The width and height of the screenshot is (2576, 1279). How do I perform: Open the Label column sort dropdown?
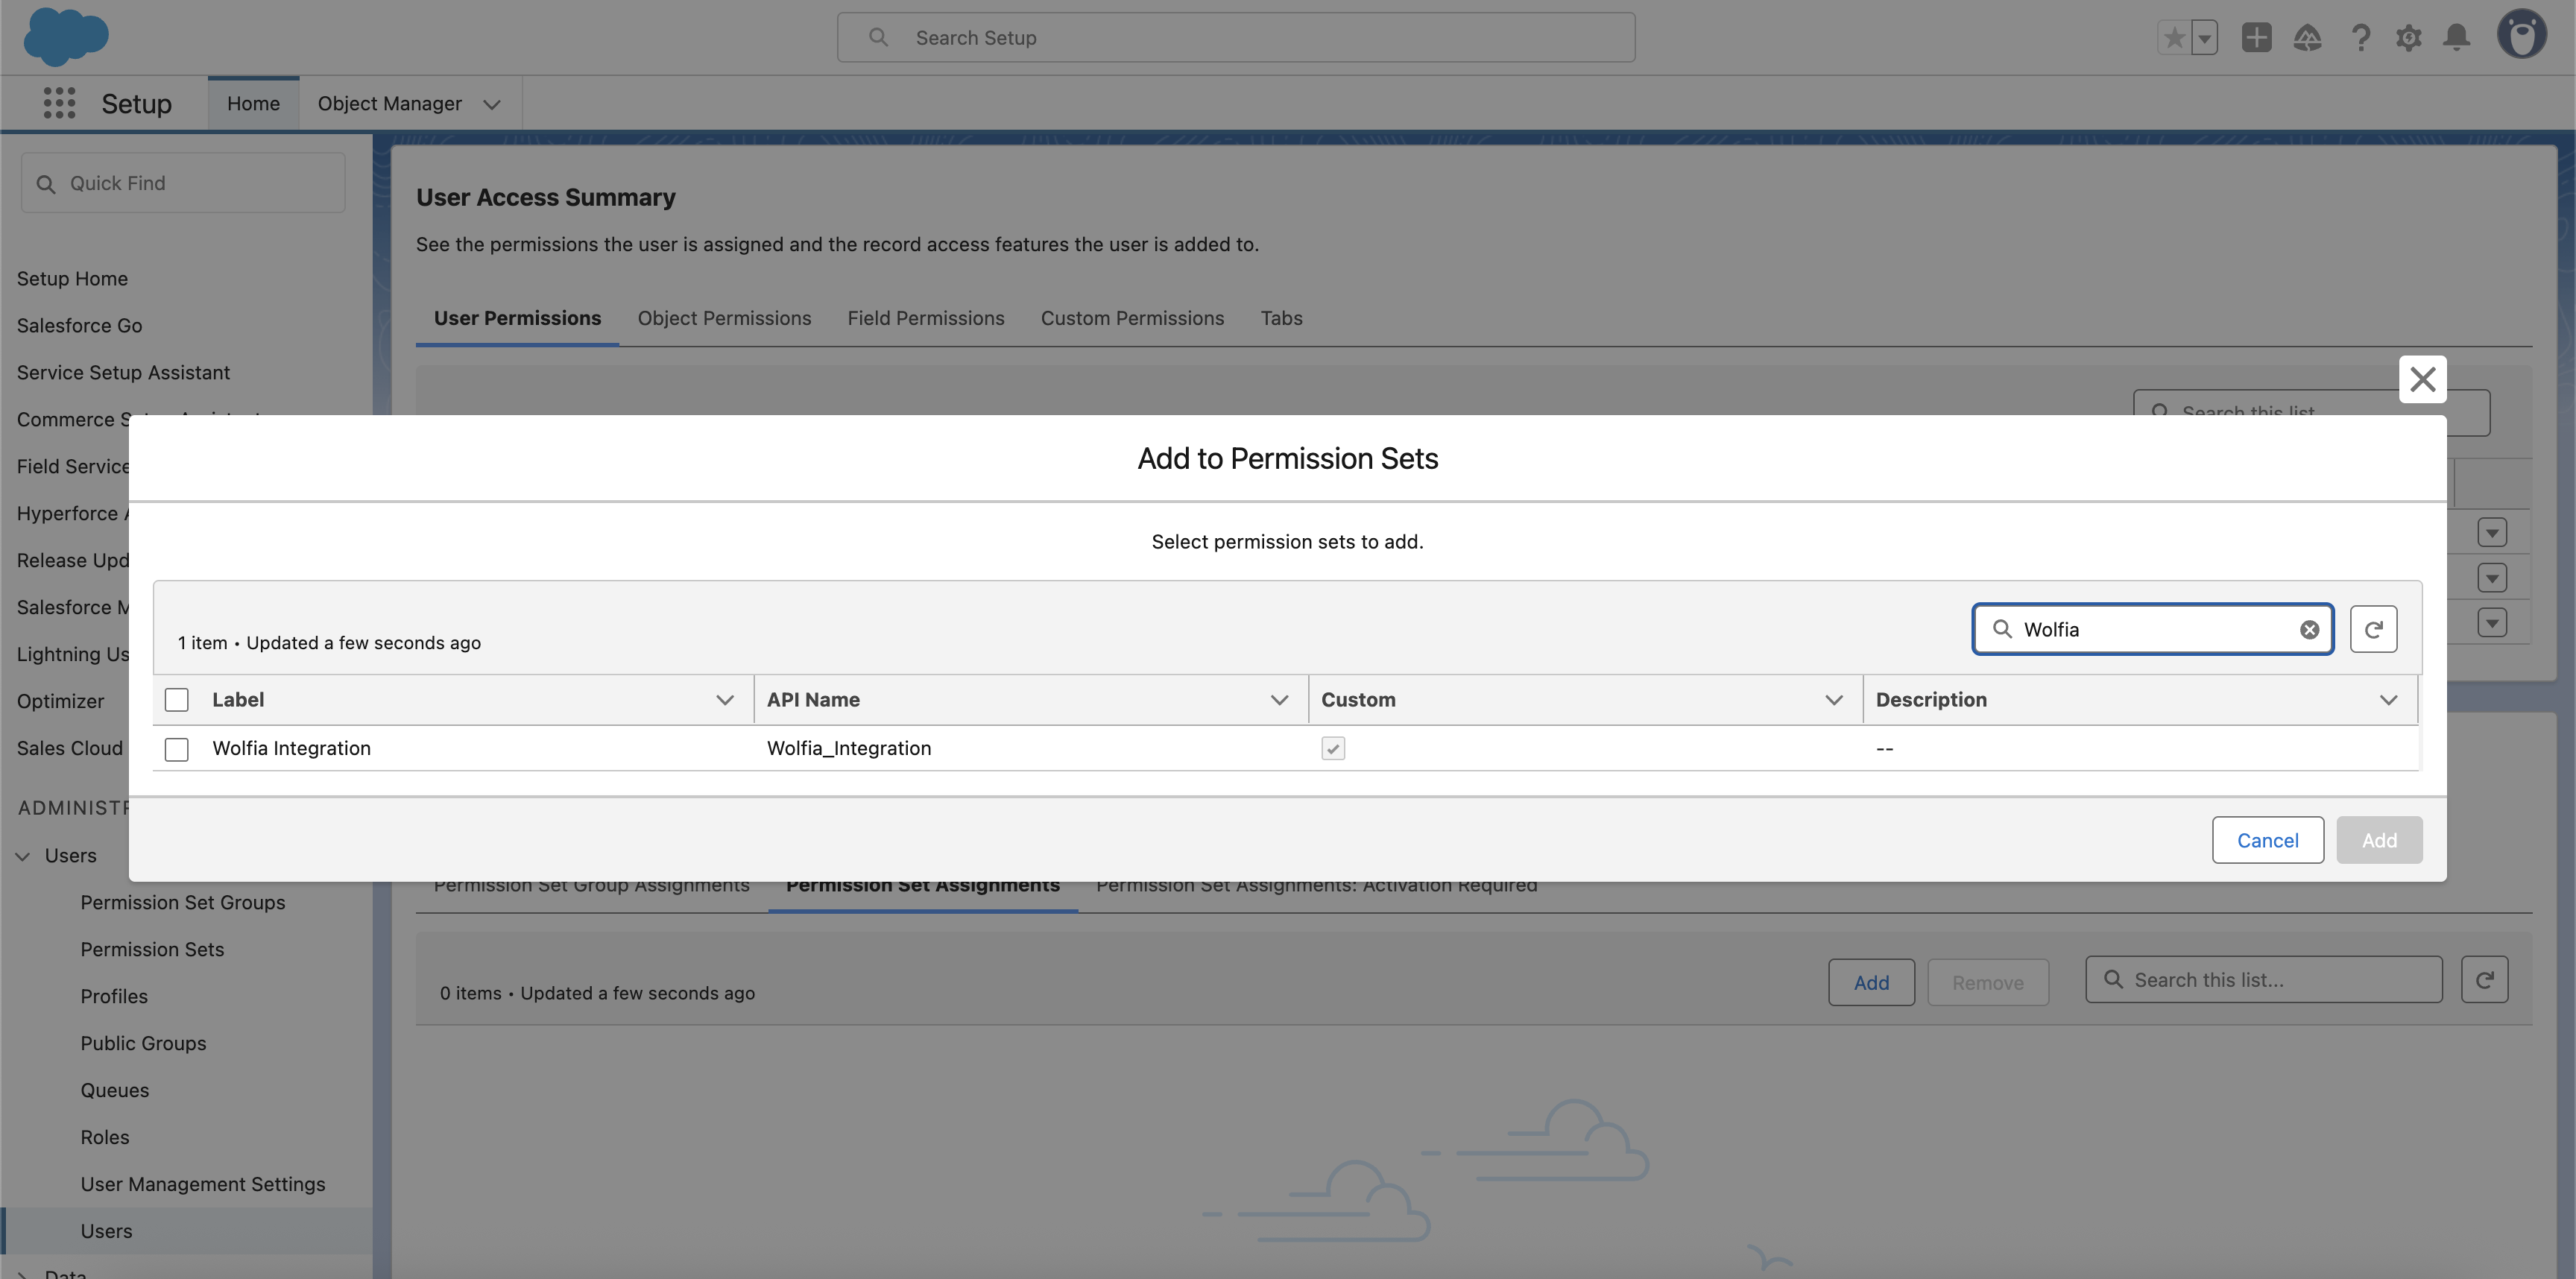click(724, 699)
